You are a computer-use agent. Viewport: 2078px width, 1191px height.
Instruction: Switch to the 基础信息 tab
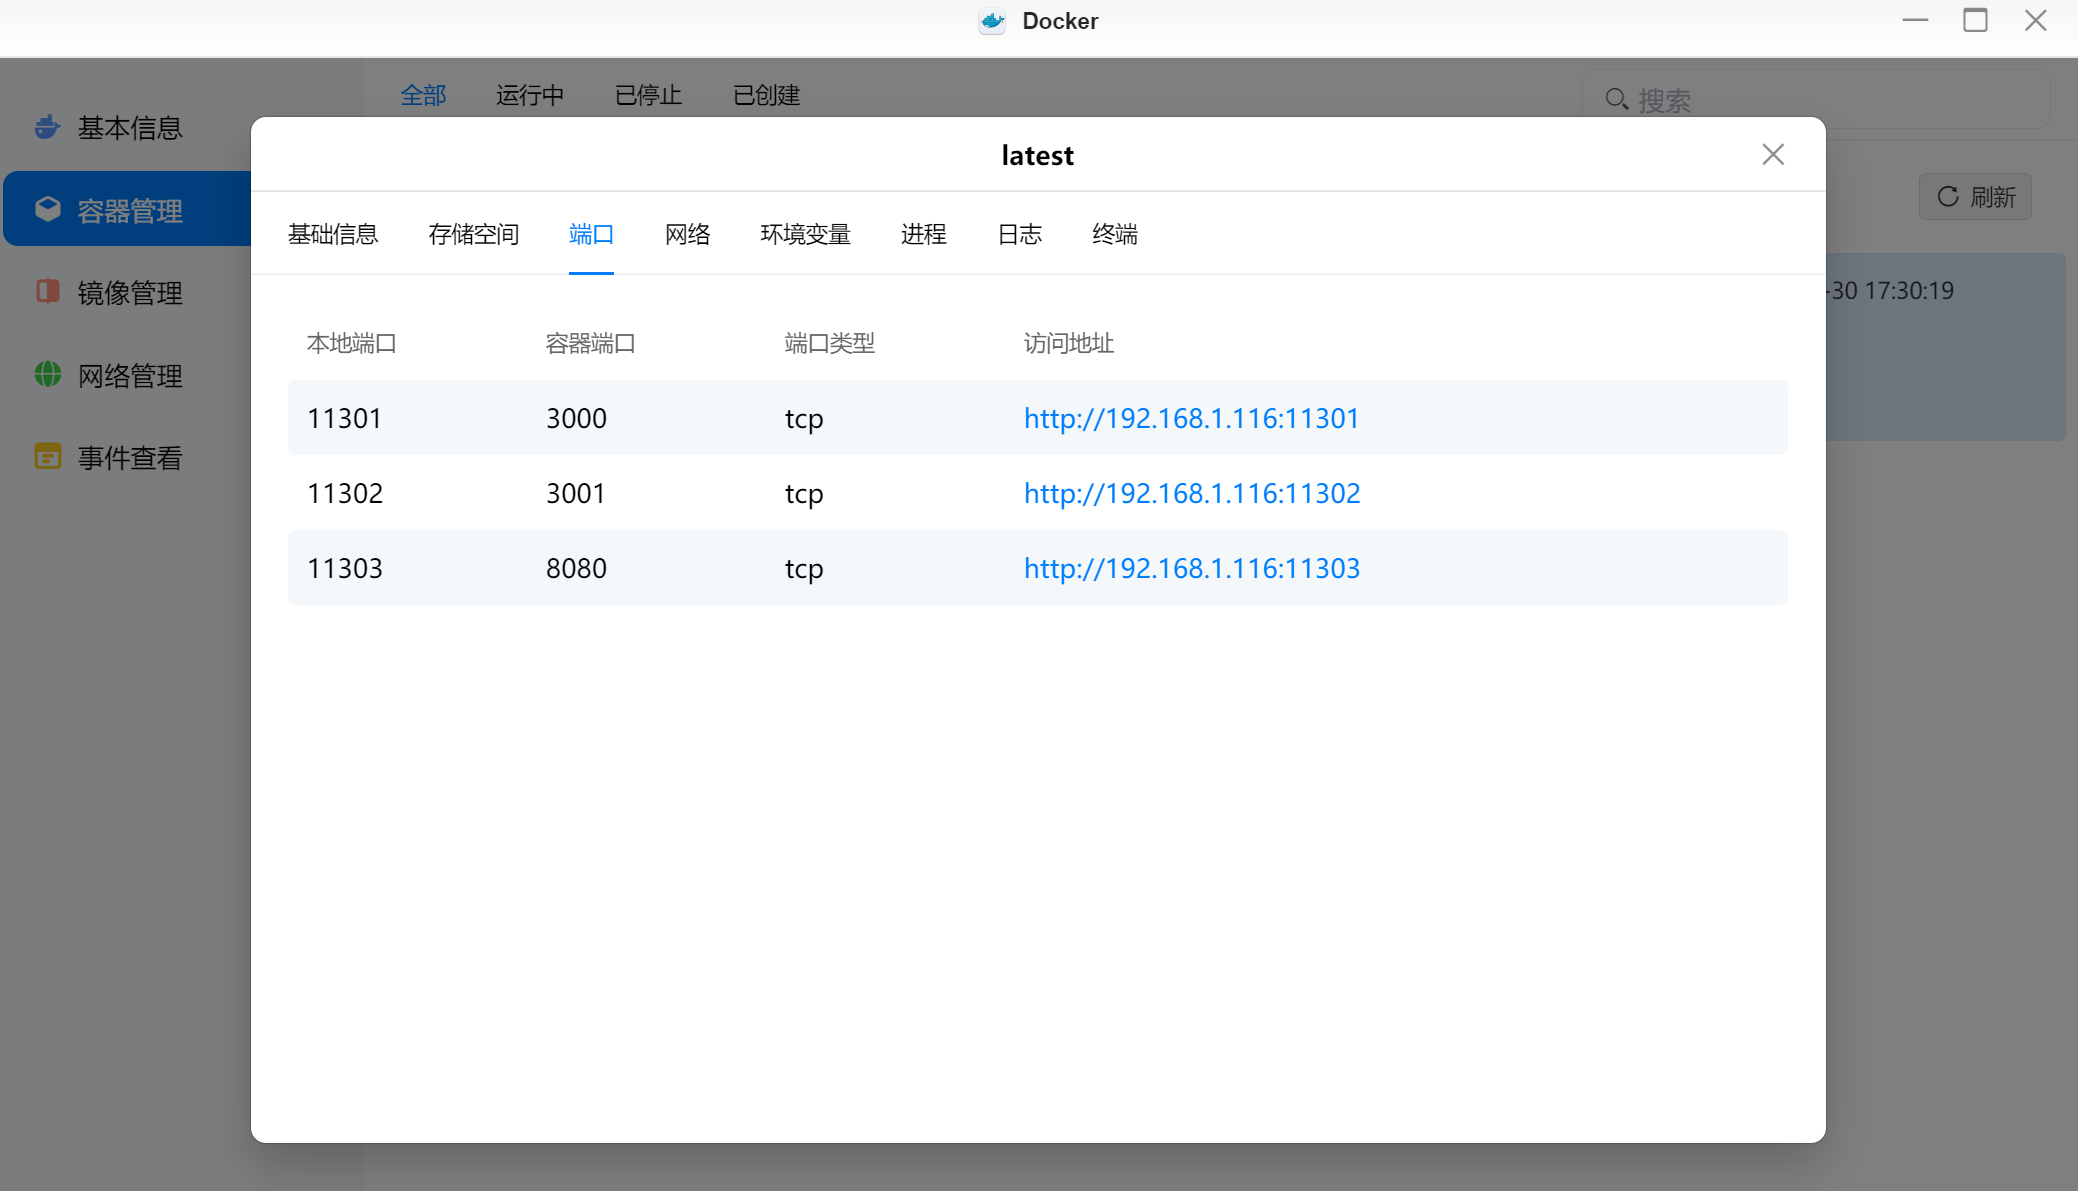tap(333, 234)
